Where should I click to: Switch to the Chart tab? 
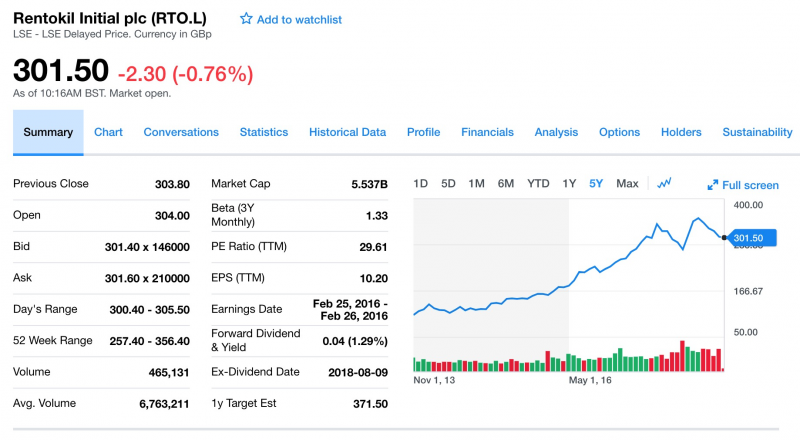(x=108, y=132)
